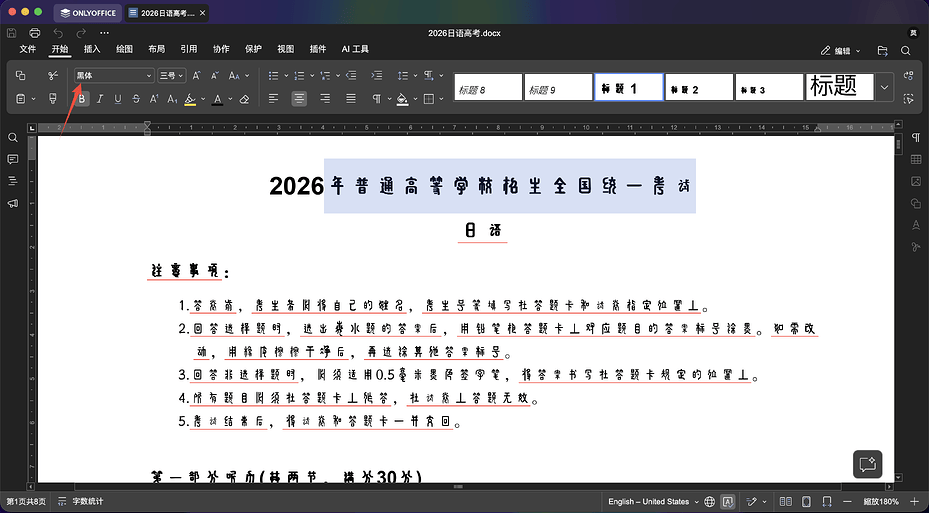This screenshot has height=513, width=929.
Task: Open the Change case dropdown
Action: [x=239, y=75]
